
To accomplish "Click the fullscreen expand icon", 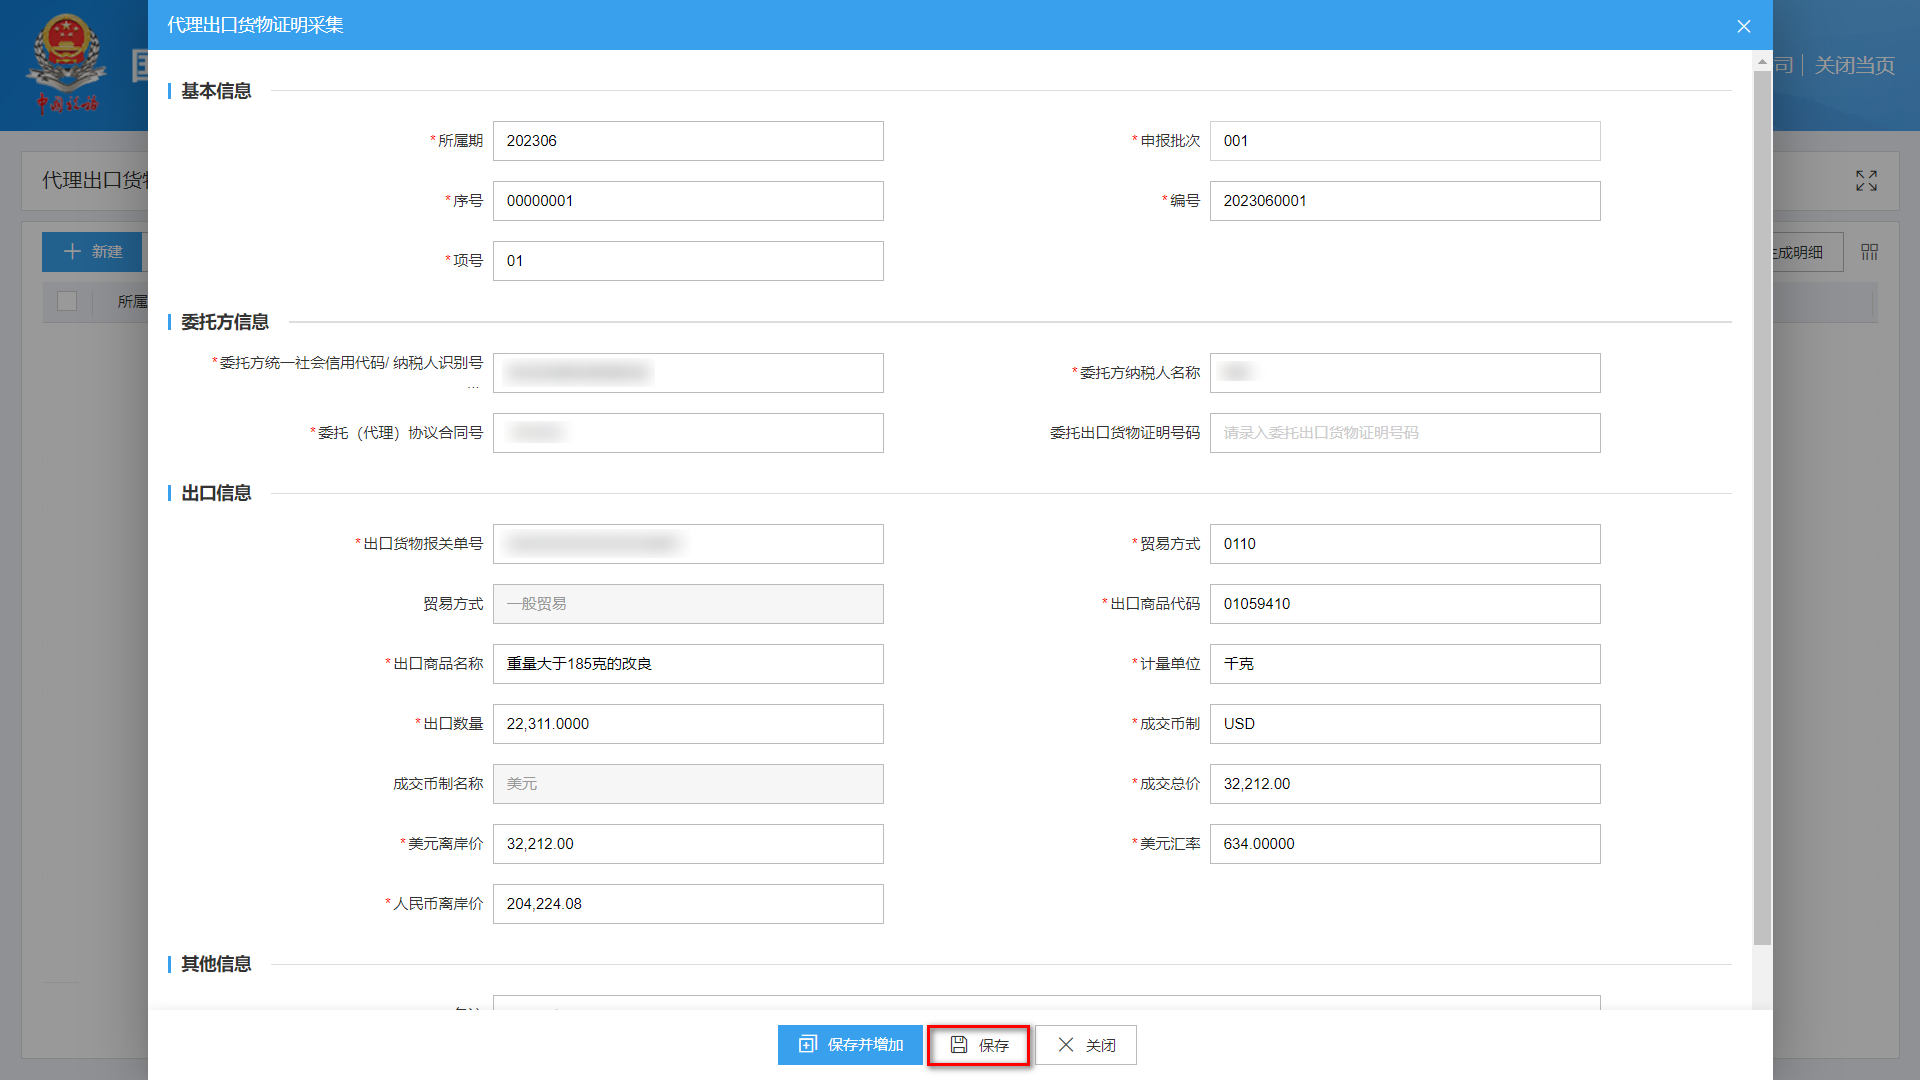I will point(1866,181).
